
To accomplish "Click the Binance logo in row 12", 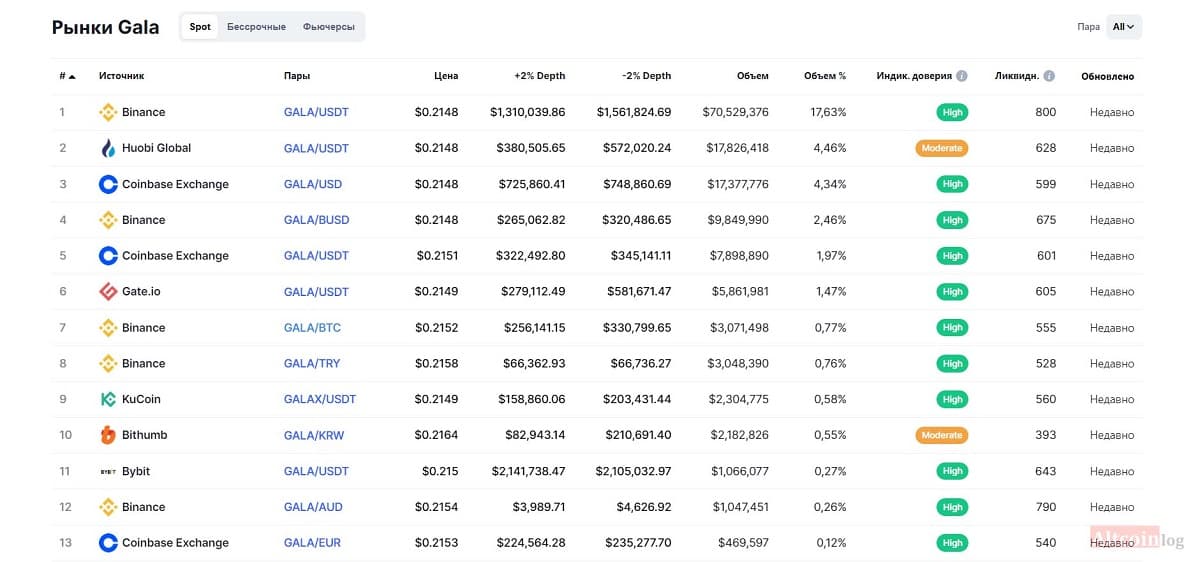I will pyautogui.click(x=108, y=507).
